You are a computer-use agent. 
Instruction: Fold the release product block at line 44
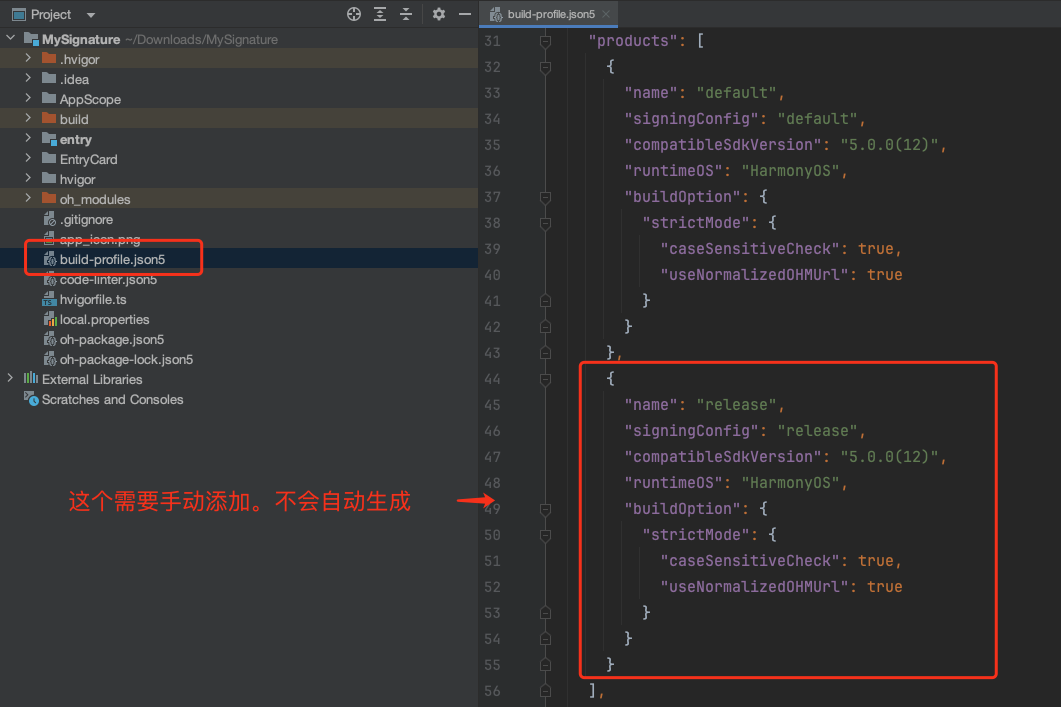tap(545, 380)
